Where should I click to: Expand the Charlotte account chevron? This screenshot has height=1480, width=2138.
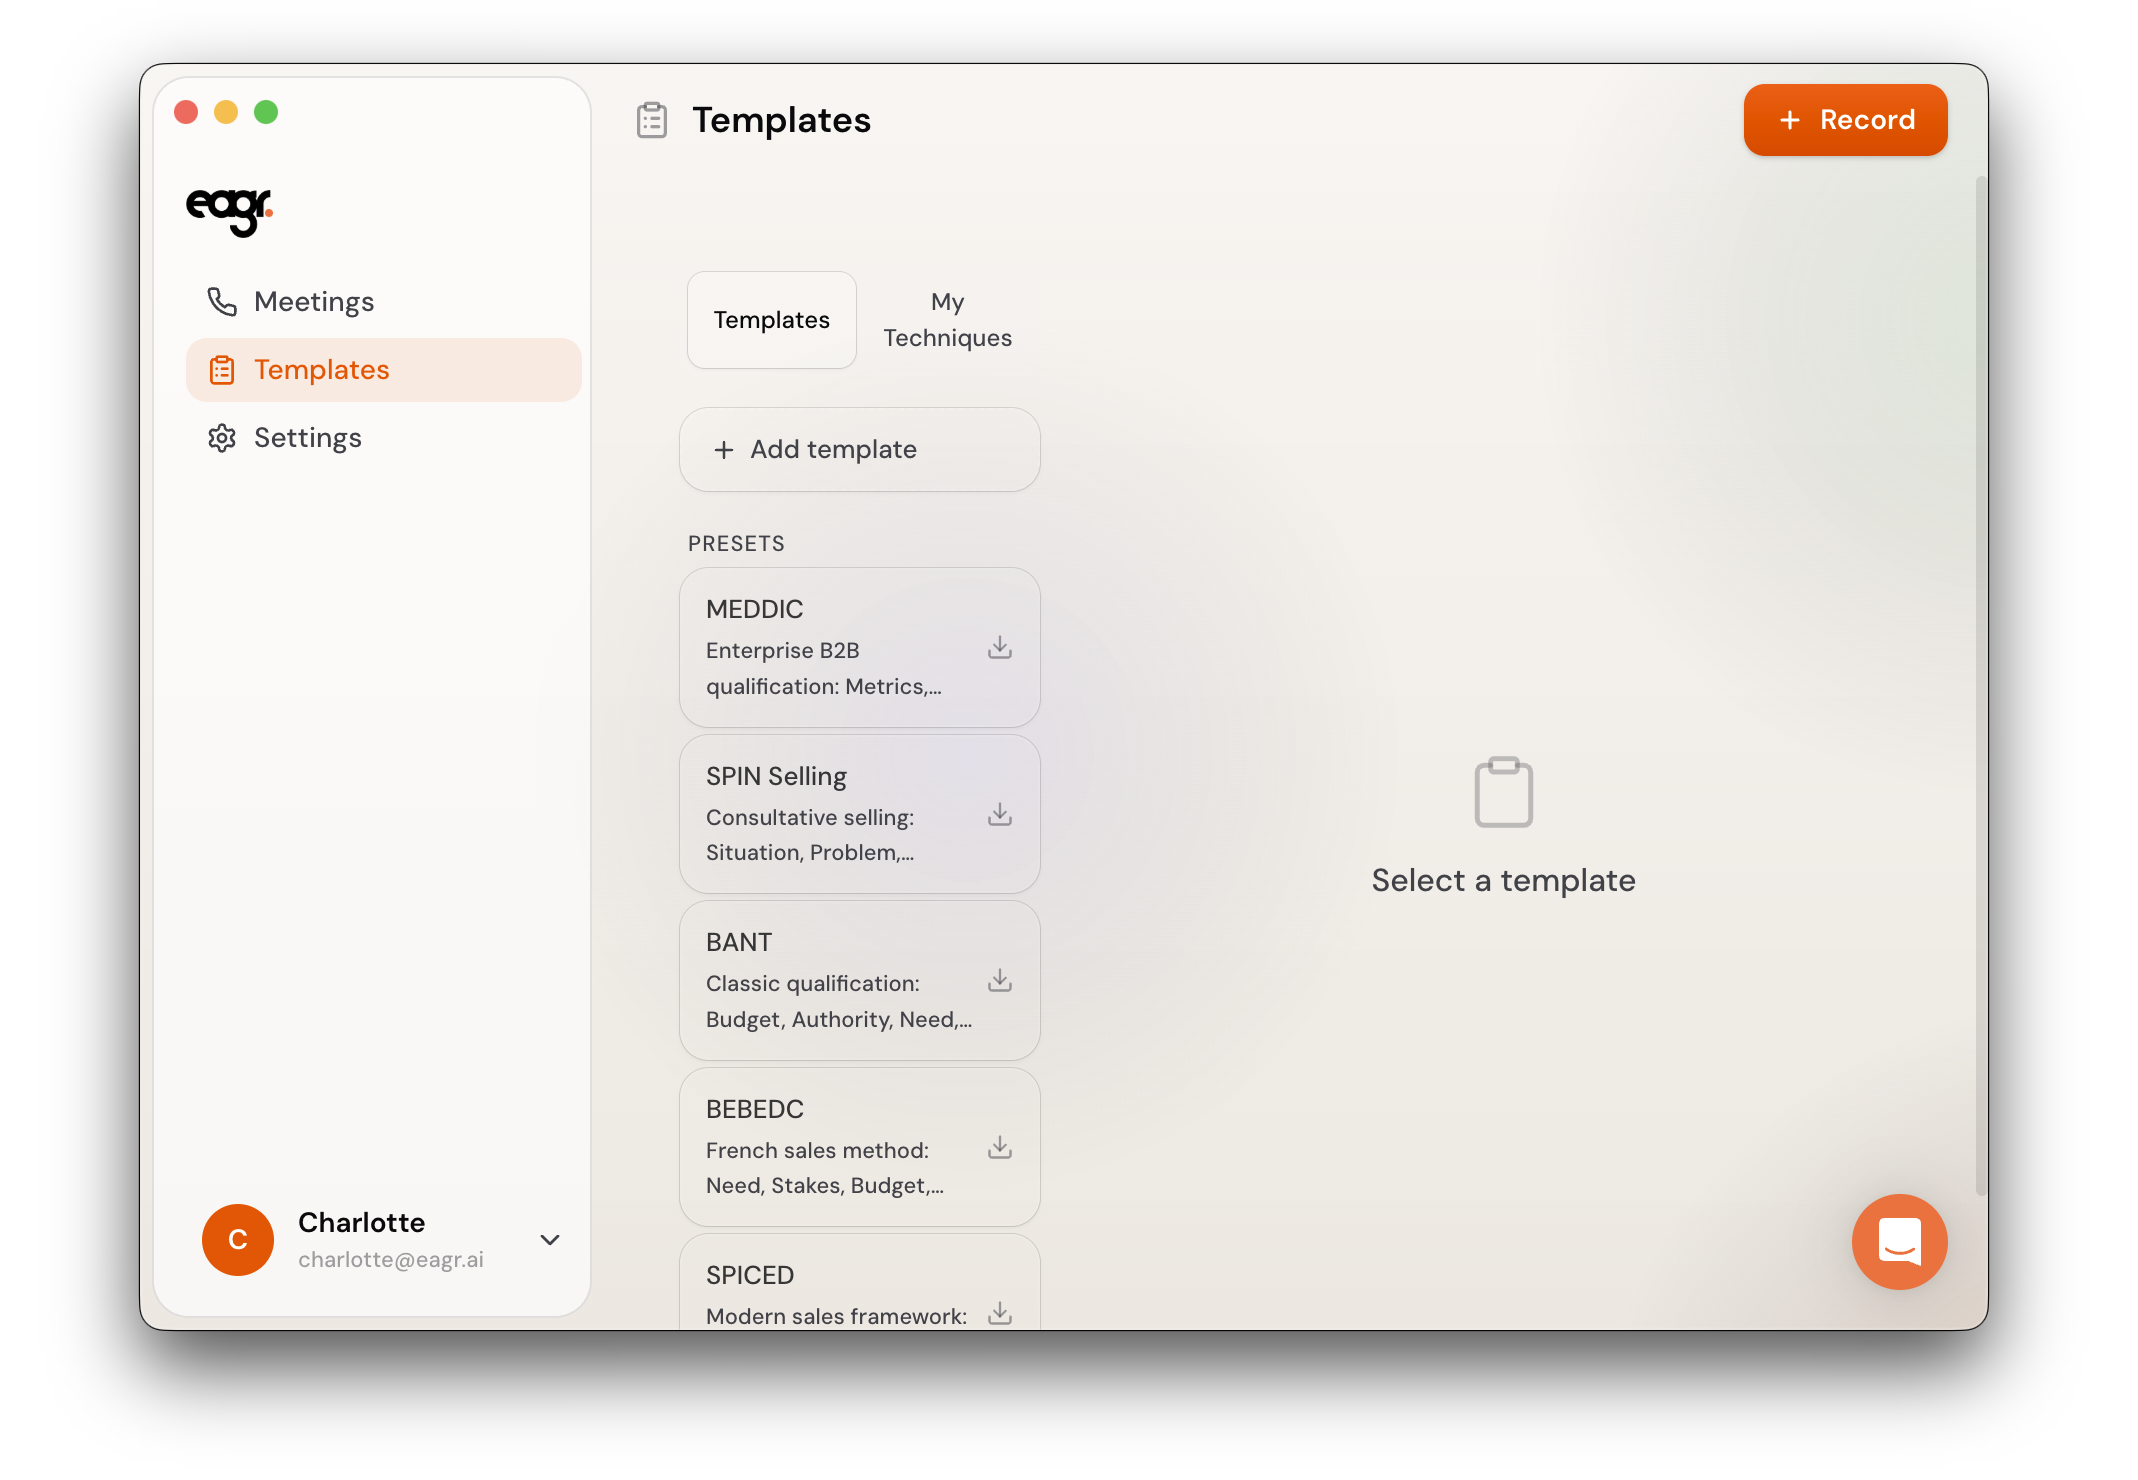tap(549, 1239)
